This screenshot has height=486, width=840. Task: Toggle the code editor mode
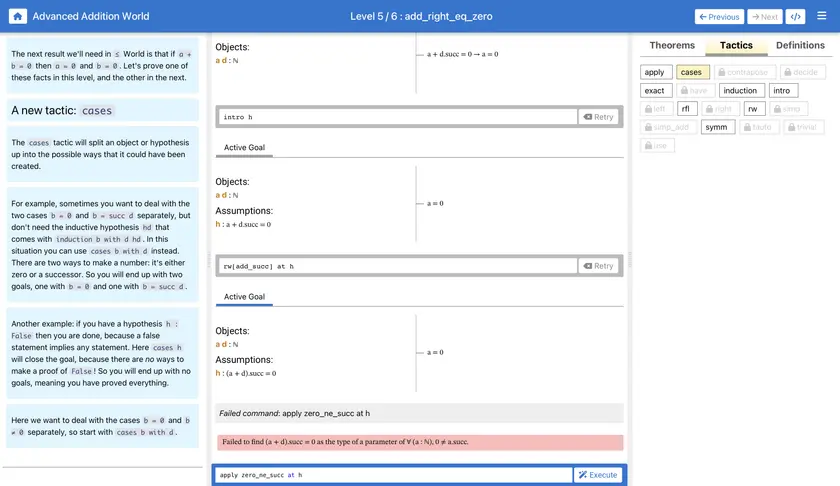(x=795, y=16)
